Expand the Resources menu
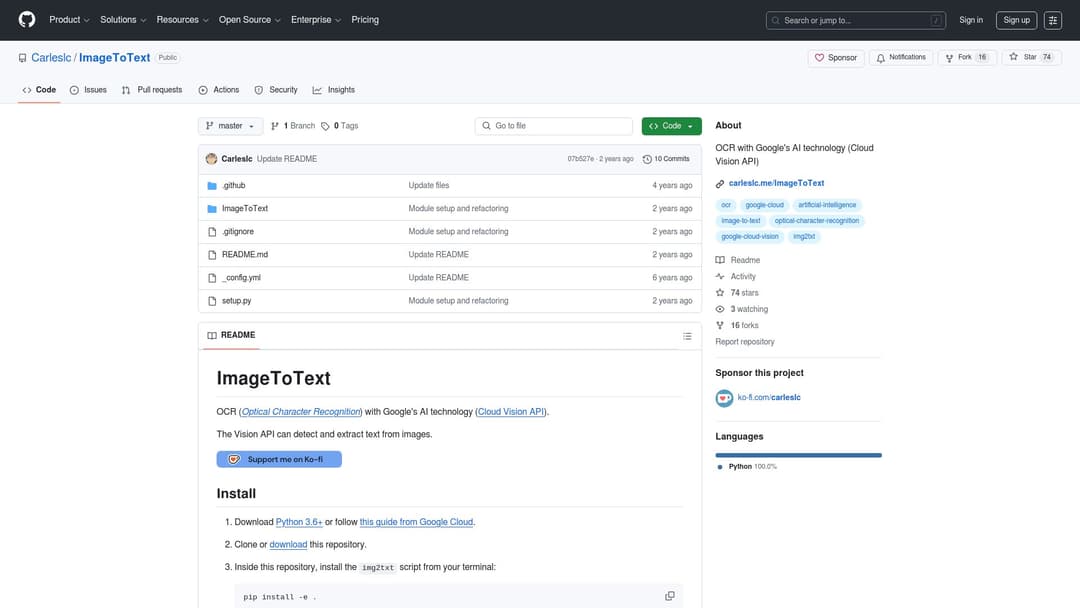This screenshot has width=1080, height=608. 182,20
